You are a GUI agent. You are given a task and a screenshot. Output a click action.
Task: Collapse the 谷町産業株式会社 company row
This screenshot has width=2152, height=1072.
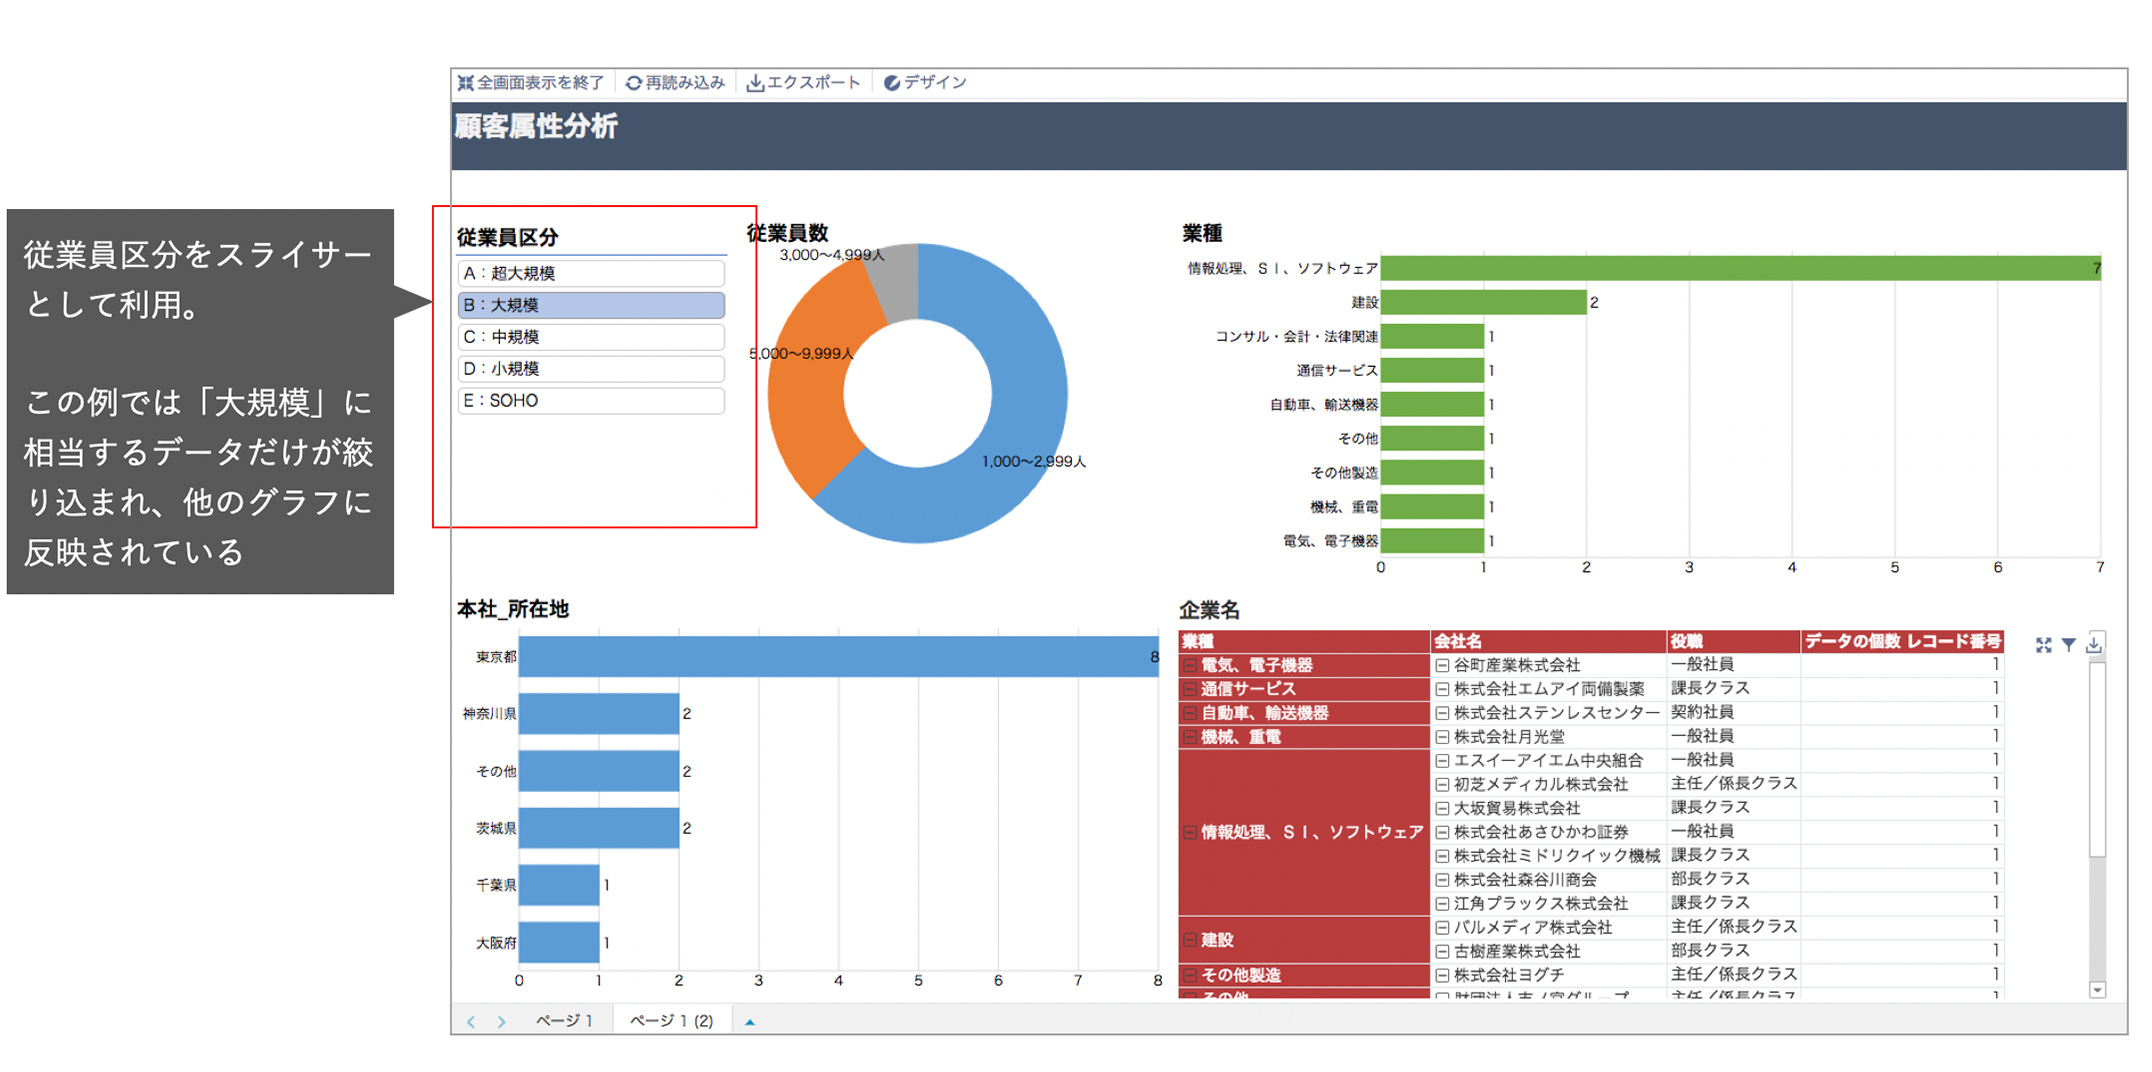(x=1442, y=665)
